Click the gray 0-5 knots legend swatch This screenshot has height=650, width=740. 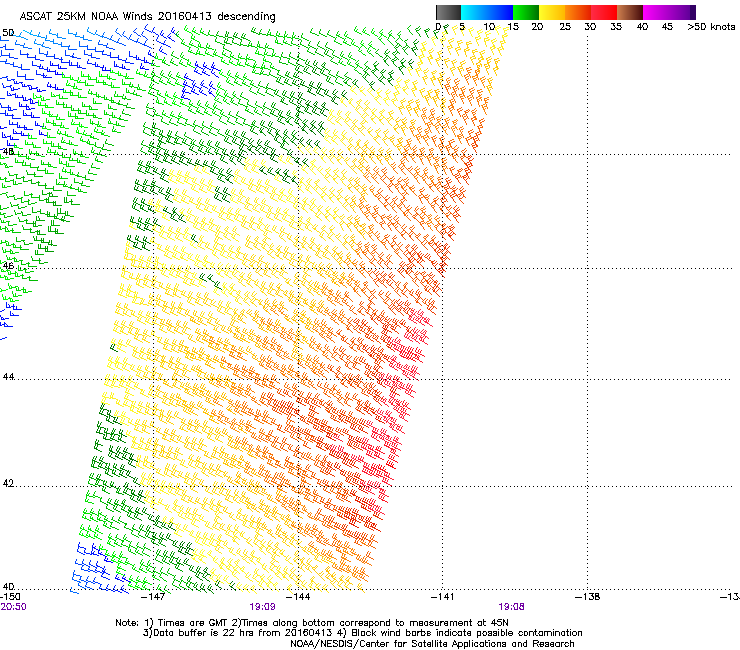448,12
